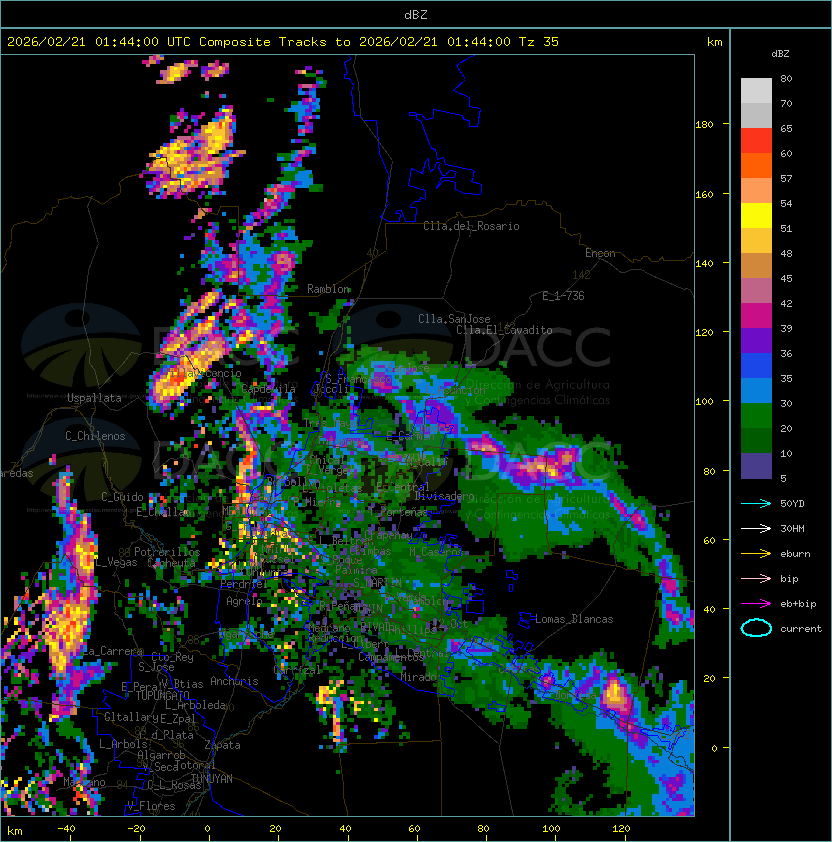The height and width of the screenshot is (842, 832).
Task: Pick the light blue 35-30 dBZ swatch
Action: [756, 391]
